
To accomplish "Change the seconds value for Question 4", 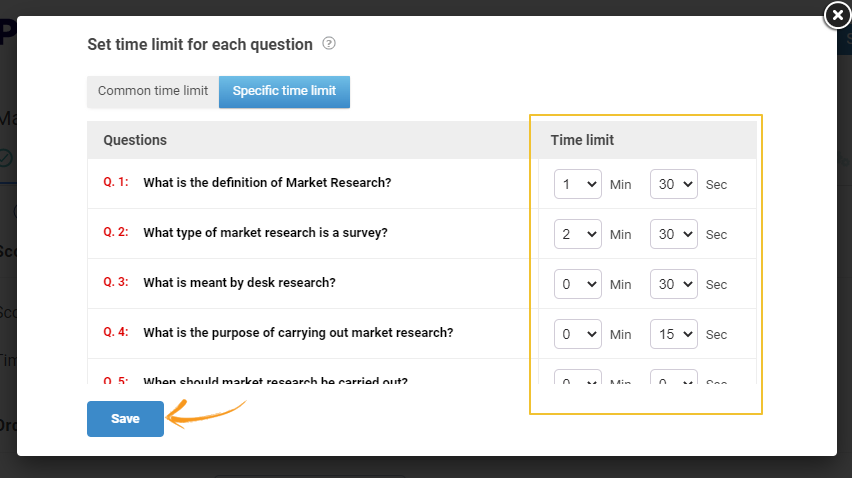I will pyautogui.click(x=674, y=334).
